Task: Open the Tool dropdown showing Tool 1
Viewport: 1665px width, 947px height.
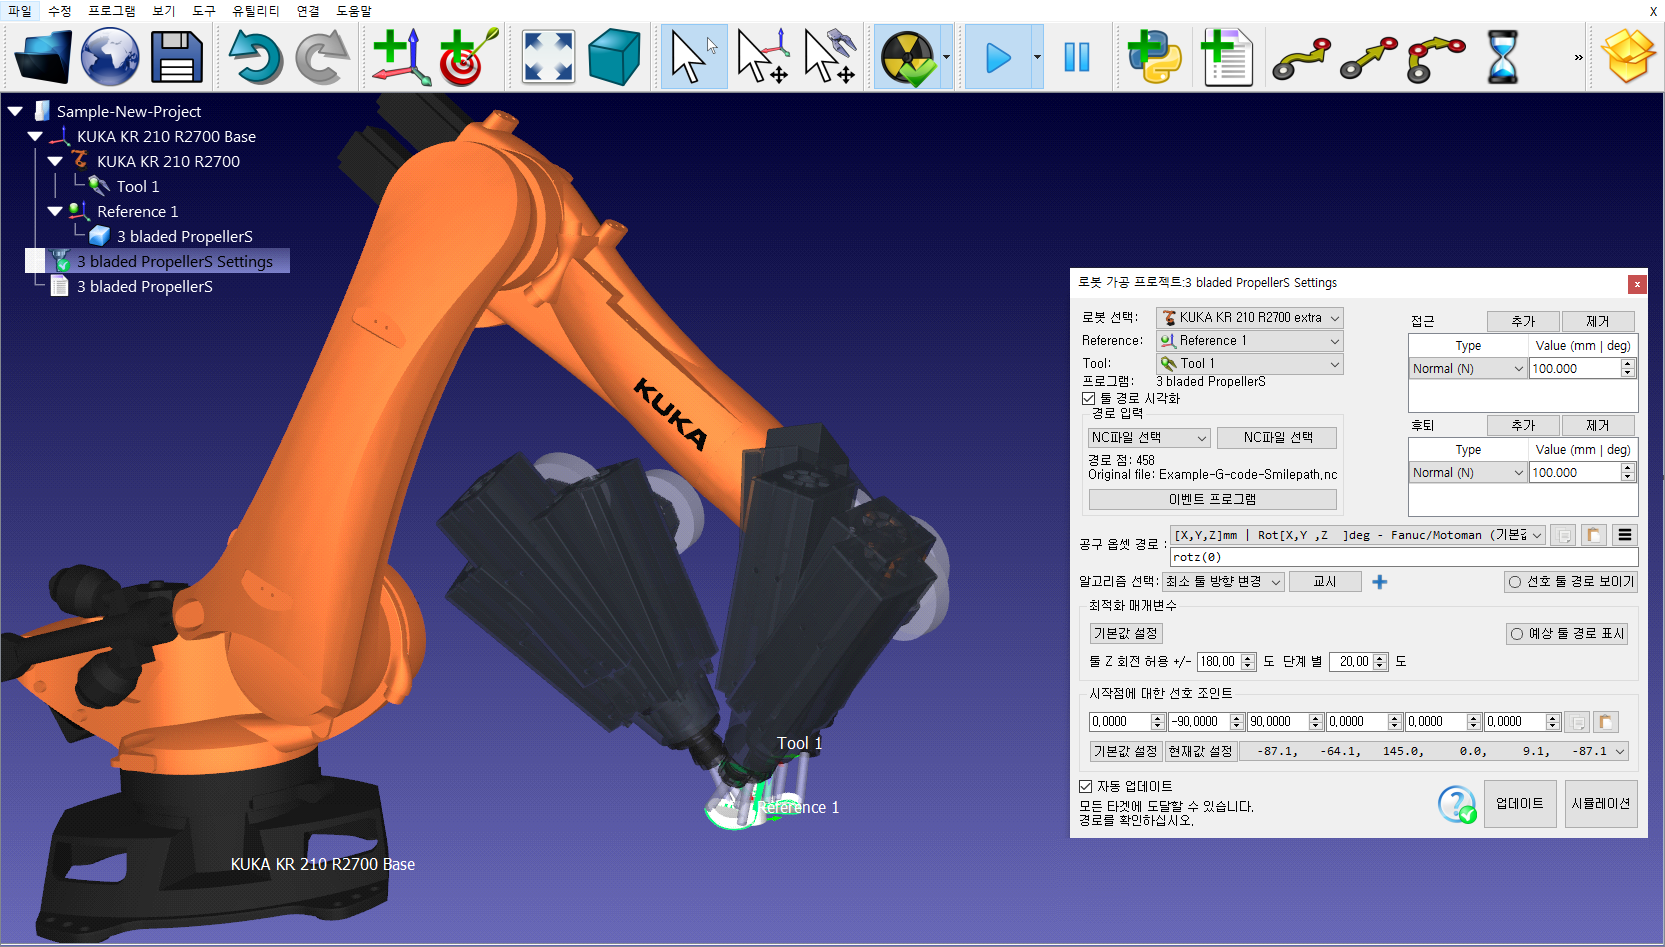Action: [1250, 364]
